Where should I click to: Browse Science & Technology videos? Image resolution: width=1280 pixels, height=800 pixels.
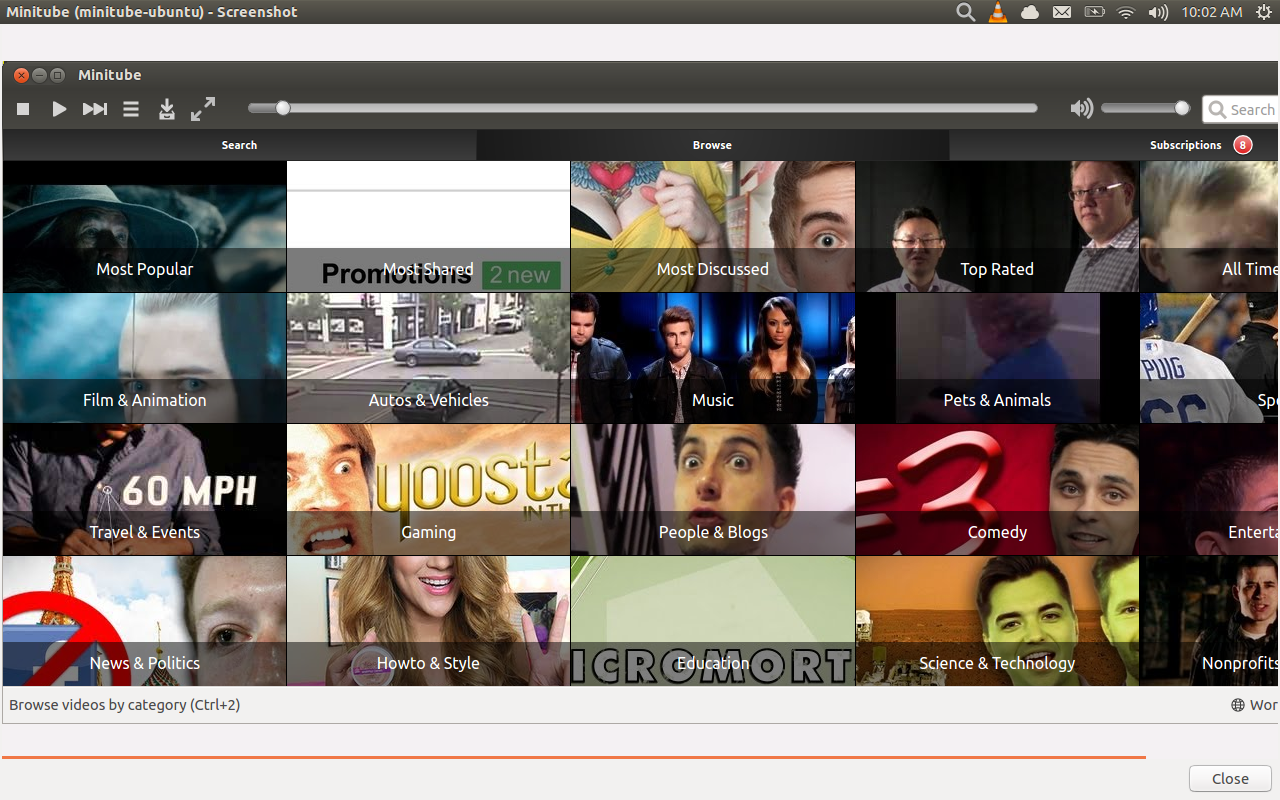(x=997, y=621)
